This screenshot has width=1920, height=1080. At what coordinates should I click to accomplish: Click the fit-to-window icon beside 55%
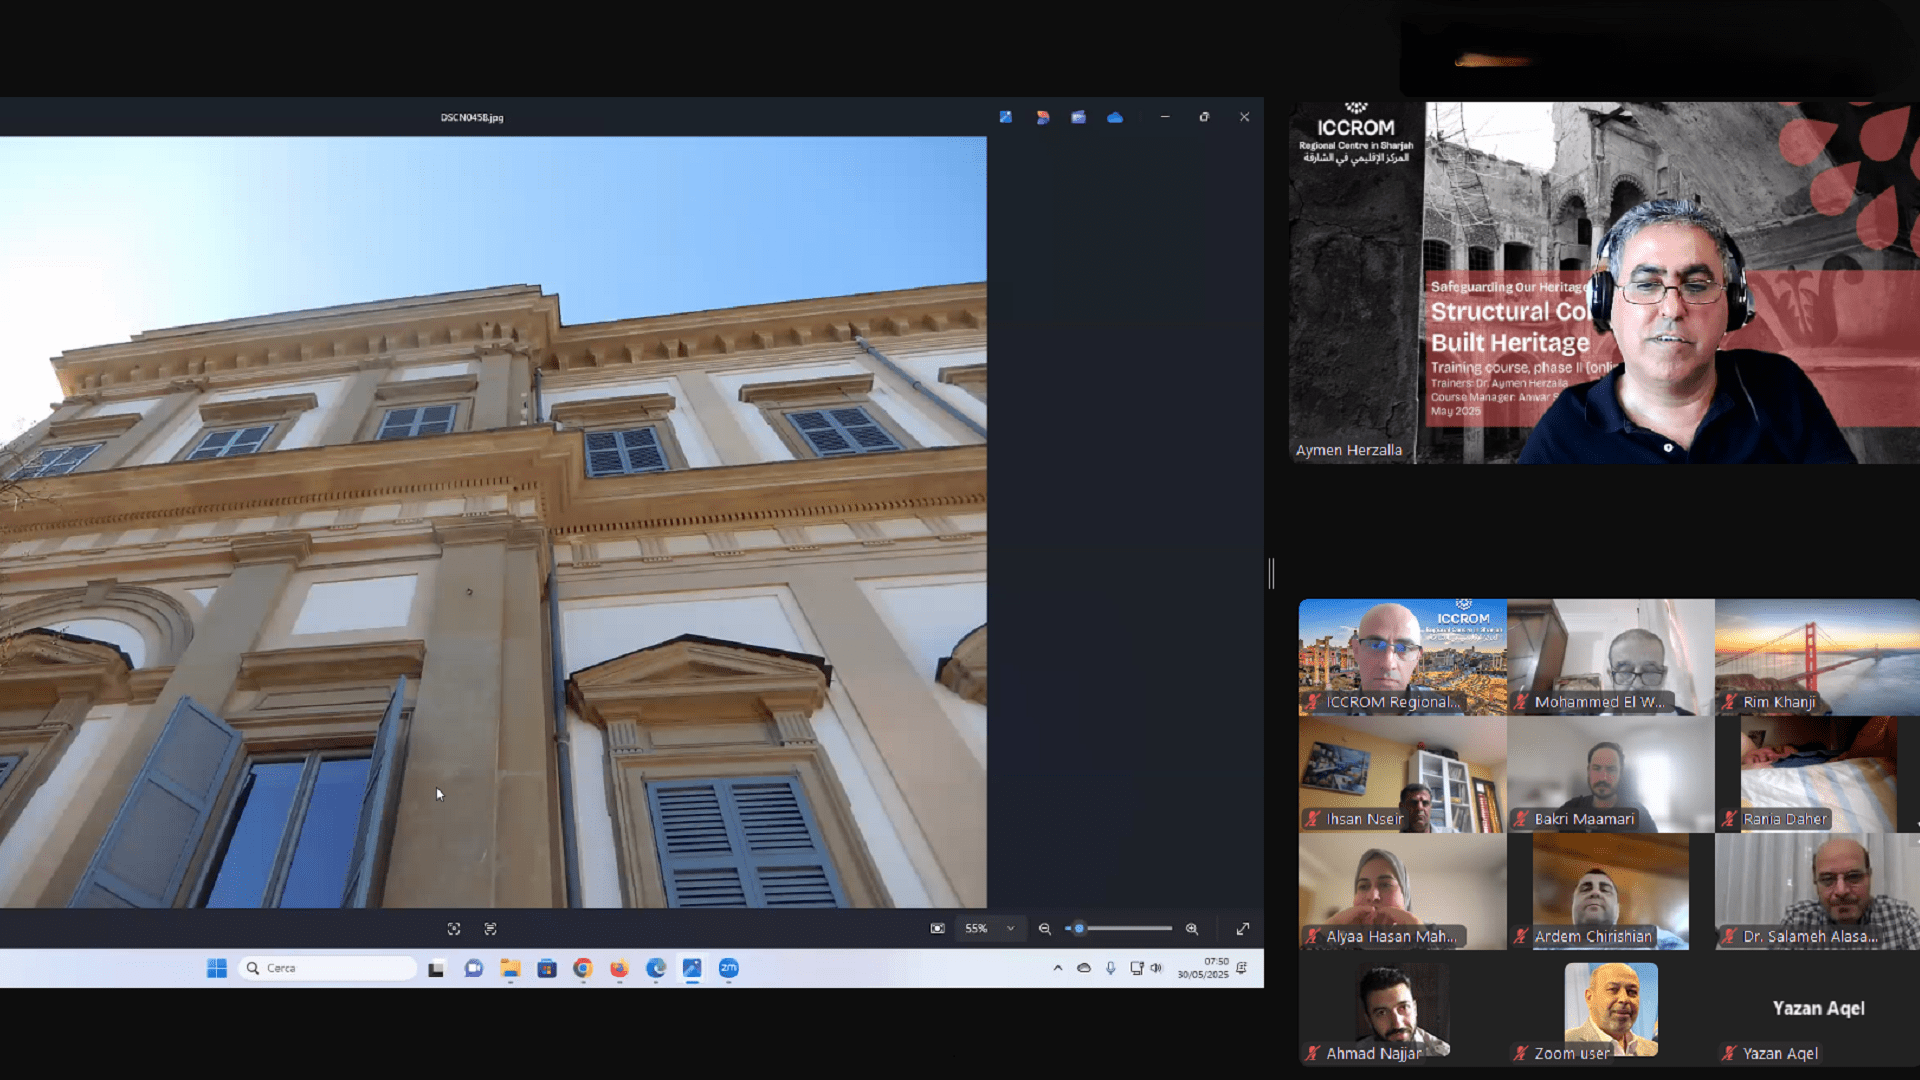pos(937,929)
